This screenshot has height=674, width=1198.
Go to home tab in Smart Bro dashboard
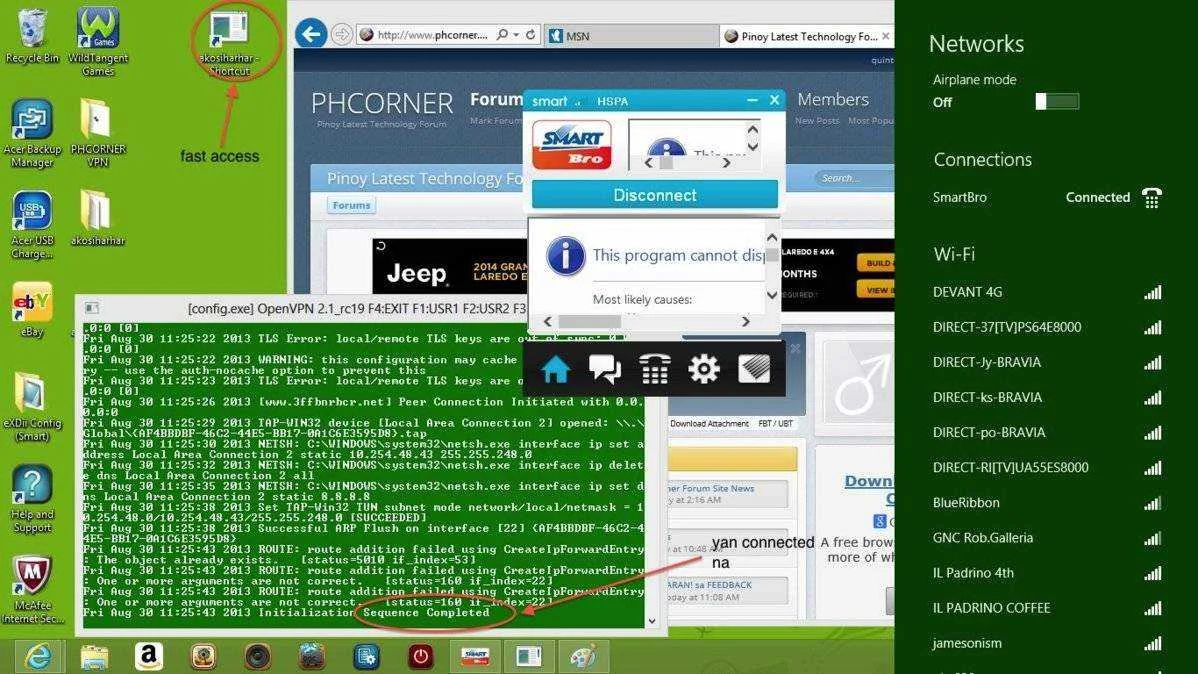[x=555, y=370]
